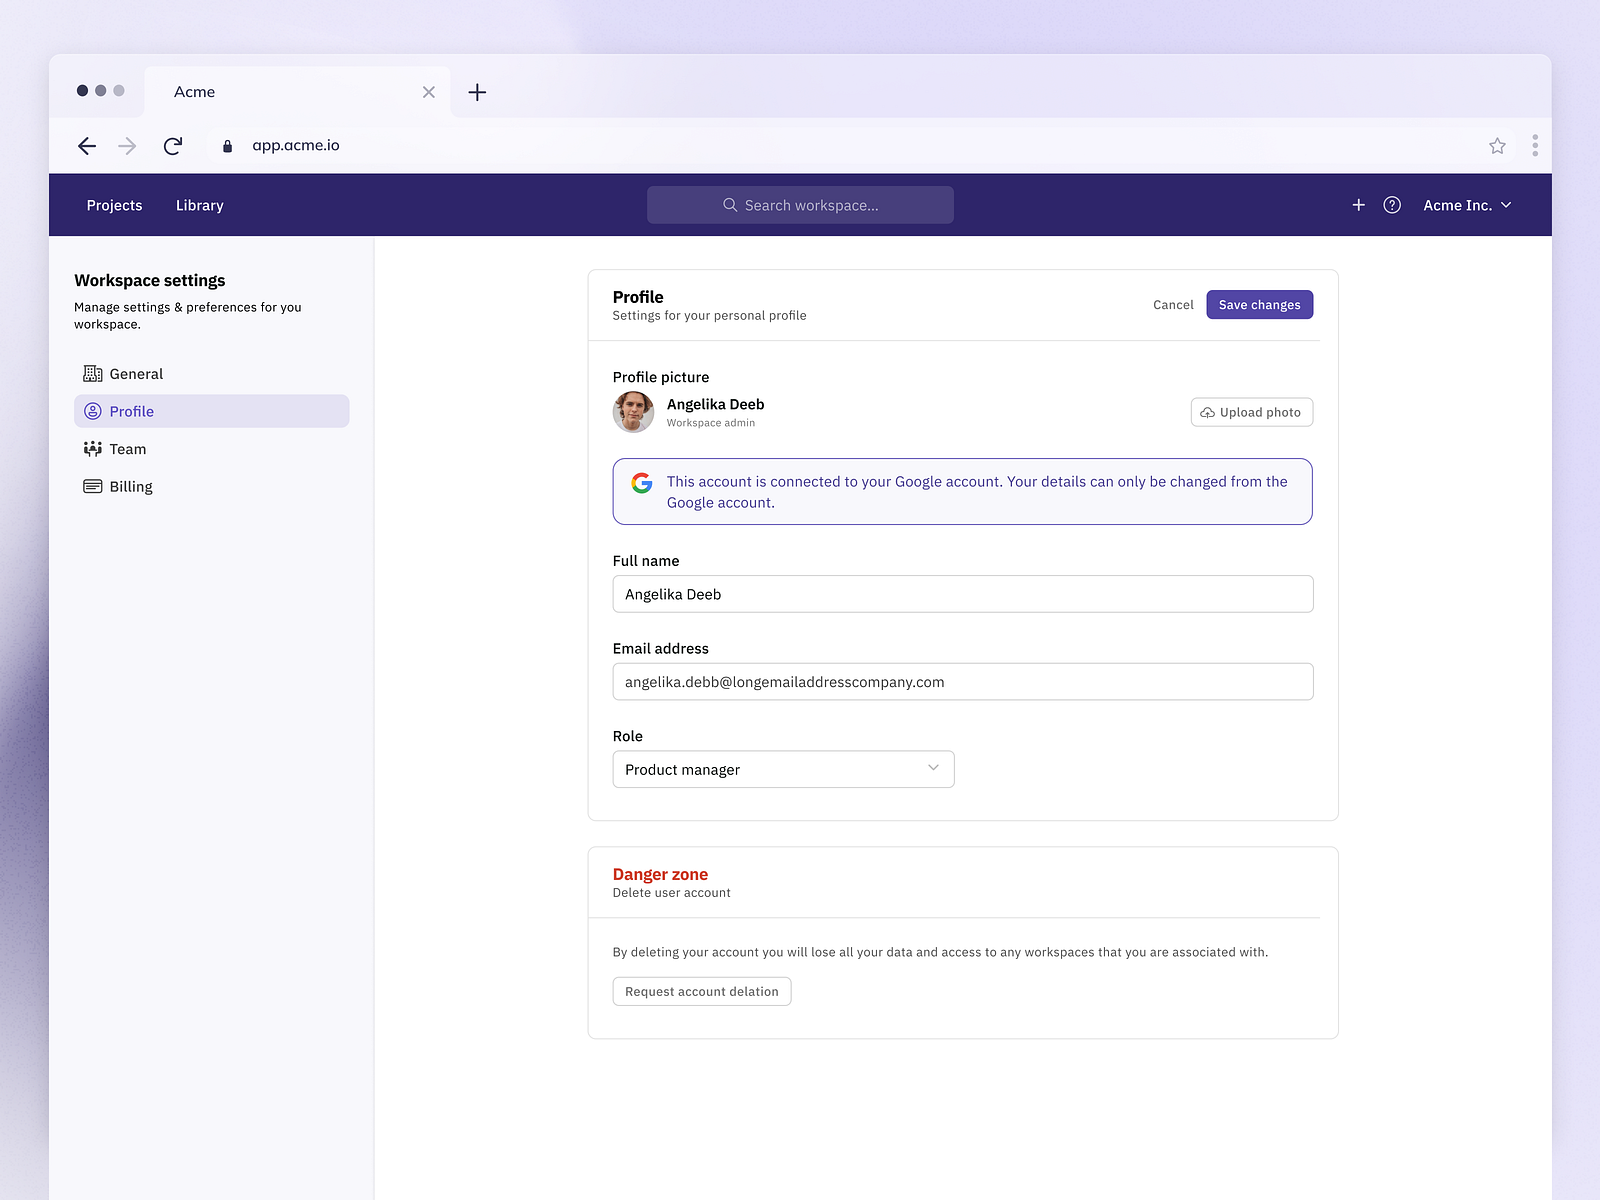Open the Library section in the navbar

[x=198, y=204]
